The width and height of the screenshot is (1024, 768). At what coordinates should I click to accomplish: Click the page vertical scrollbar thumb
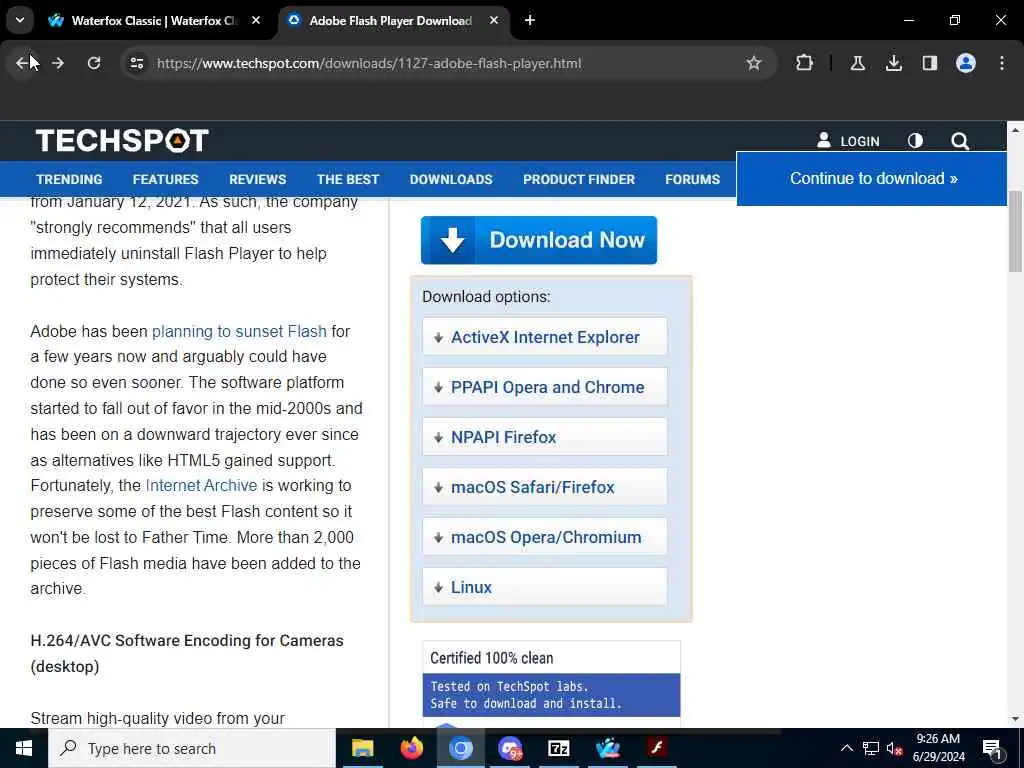tap(1015, 232)
